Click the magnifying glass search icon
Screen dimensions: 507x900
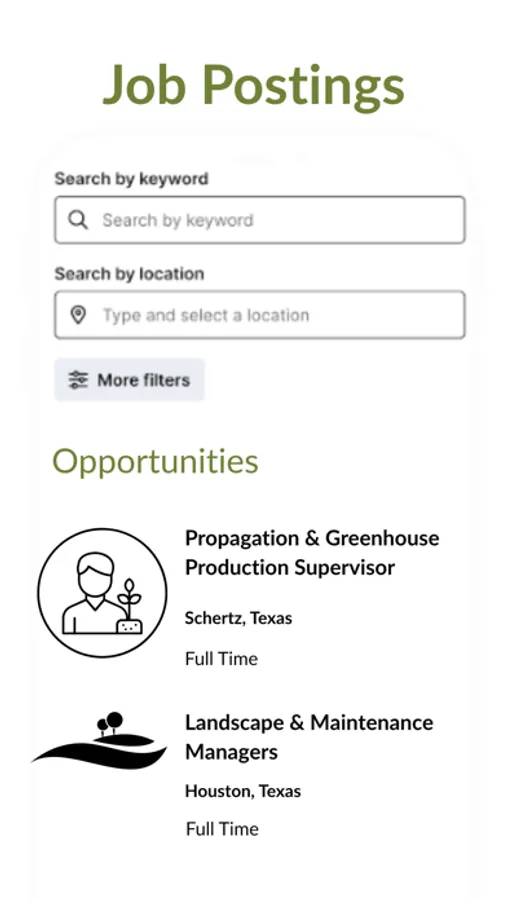click(78, 220)
